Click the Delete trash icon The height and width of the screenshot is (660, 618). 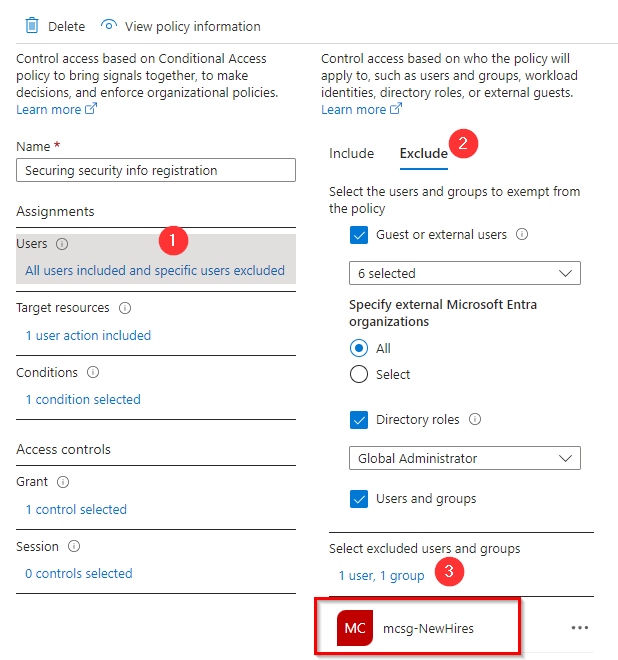pyautogui.click(x=31, y=26)
